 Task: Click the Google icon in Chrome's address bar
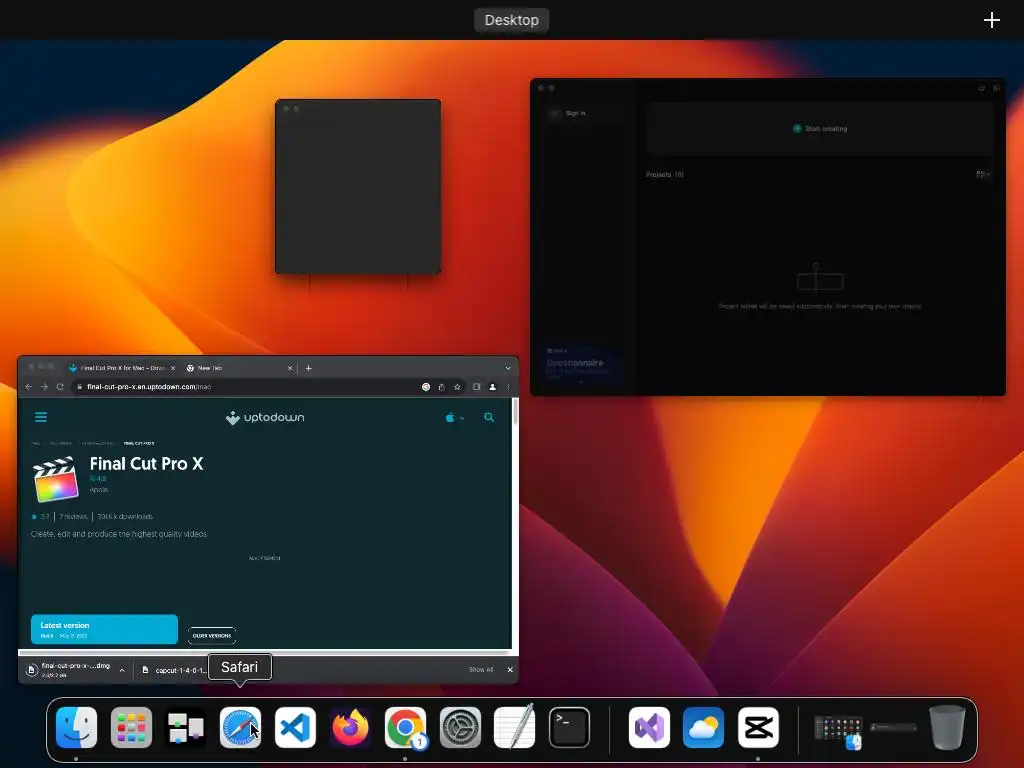click(426, 387)
